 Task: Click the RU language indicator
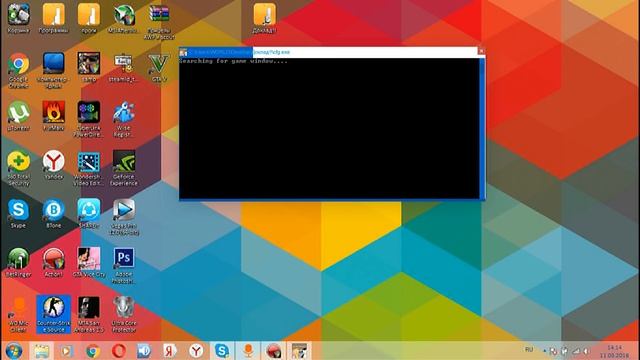pos(529,350)
